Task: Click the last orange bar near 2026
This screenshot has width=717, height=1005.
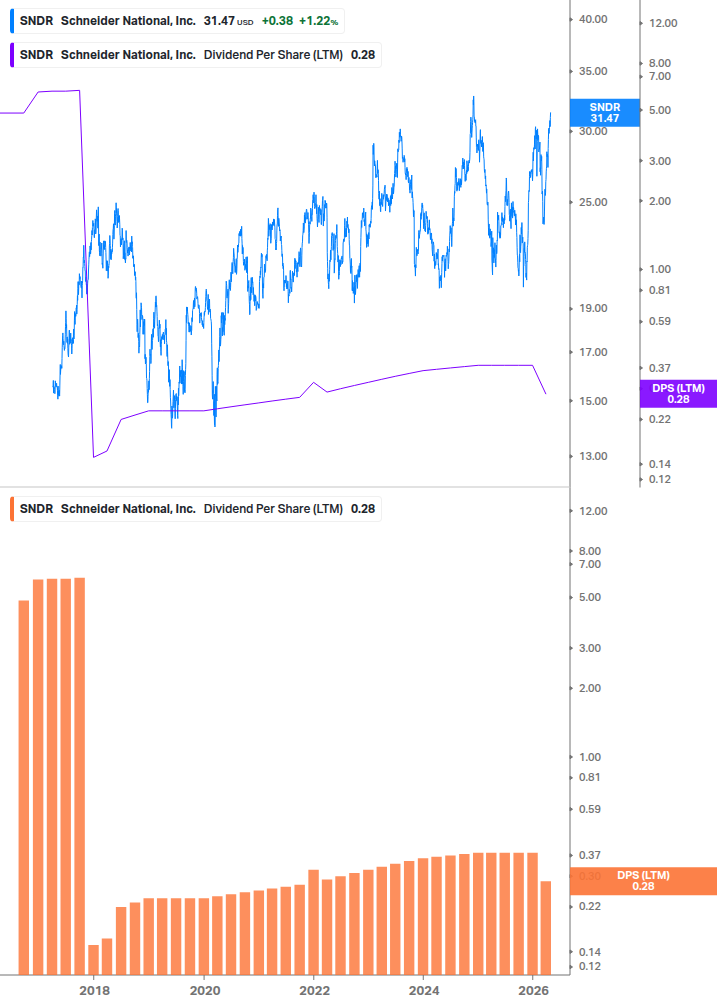Action: pyautogui.click(x=546, y=928)
